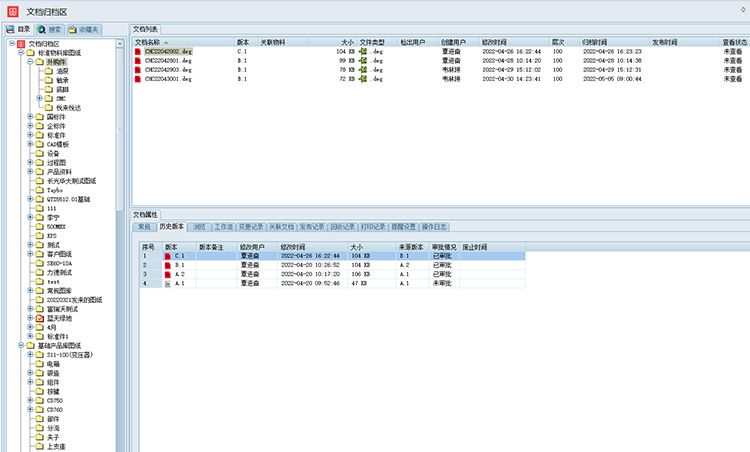Click red version icon for C.1
The image size is (750, 452).
pos(167,256)
